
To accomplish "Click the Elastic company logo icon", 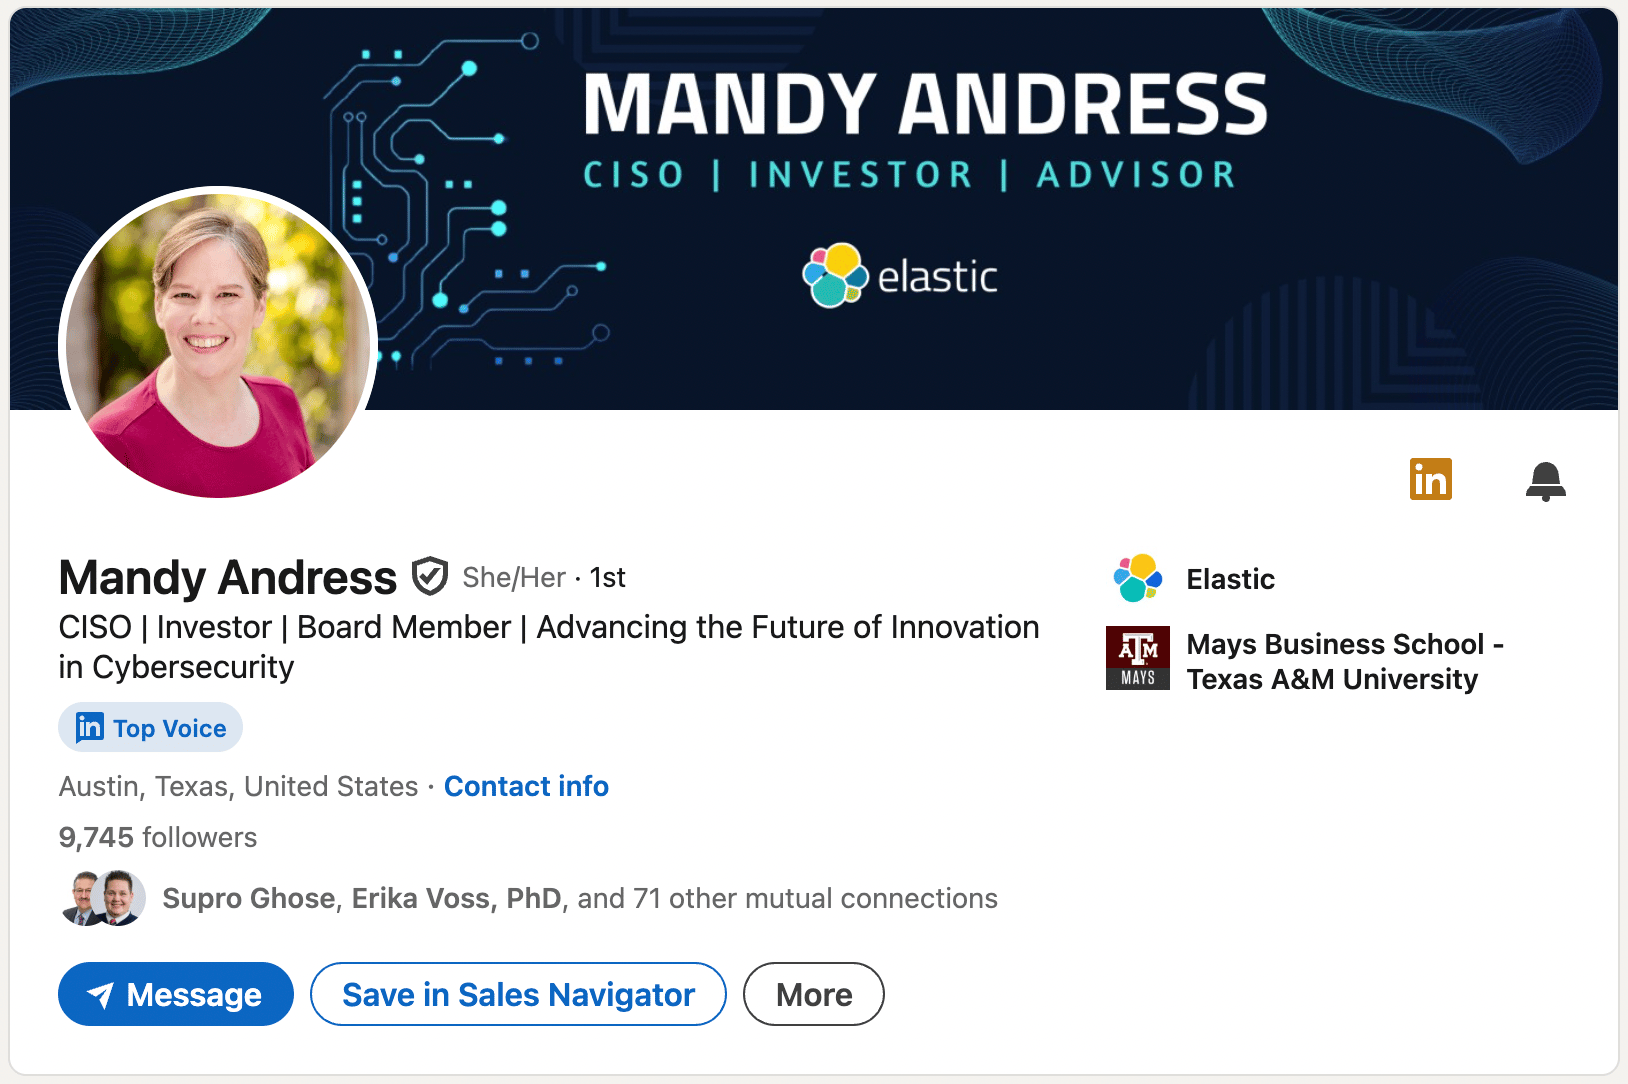I will click(x=1138, y=579).
